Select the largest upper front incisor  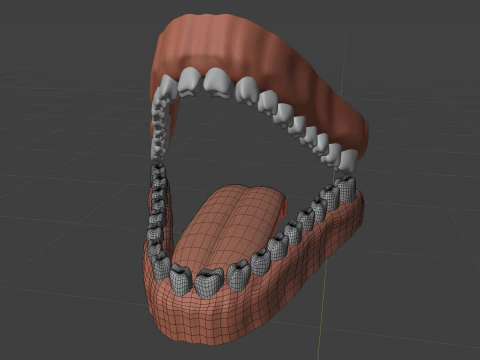coord(218,83)
